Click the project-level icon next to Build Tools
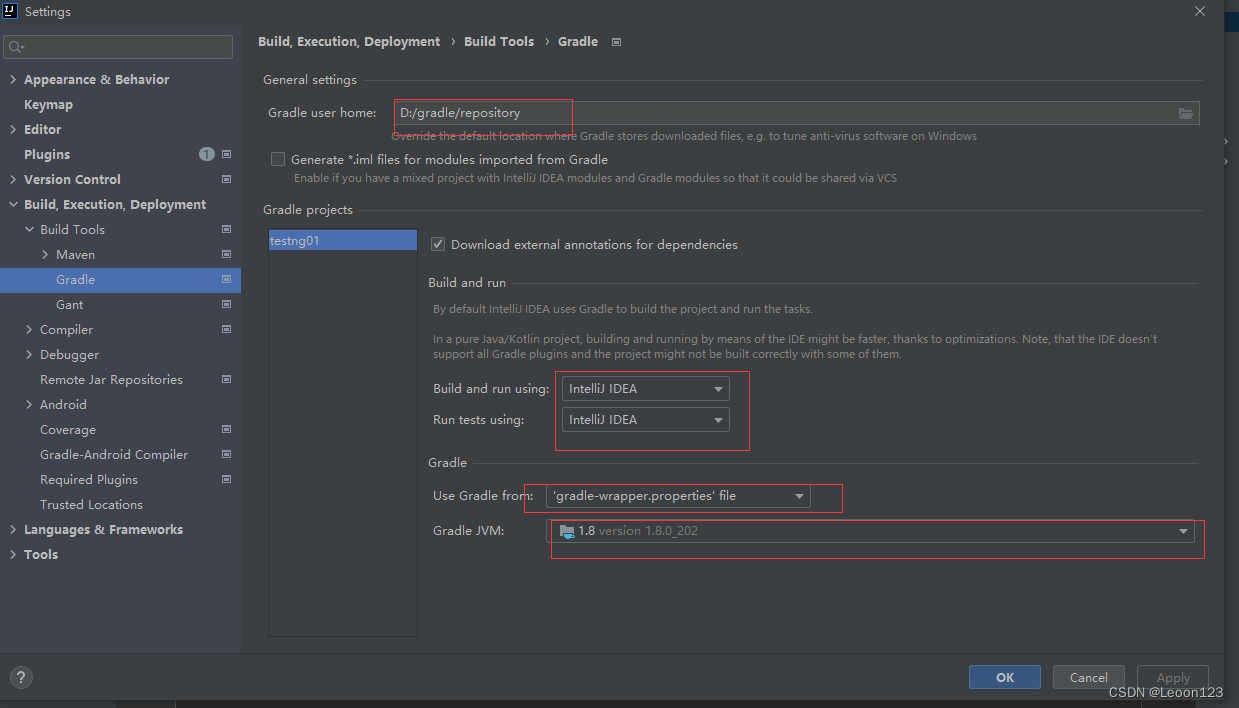 click(227, 229)
